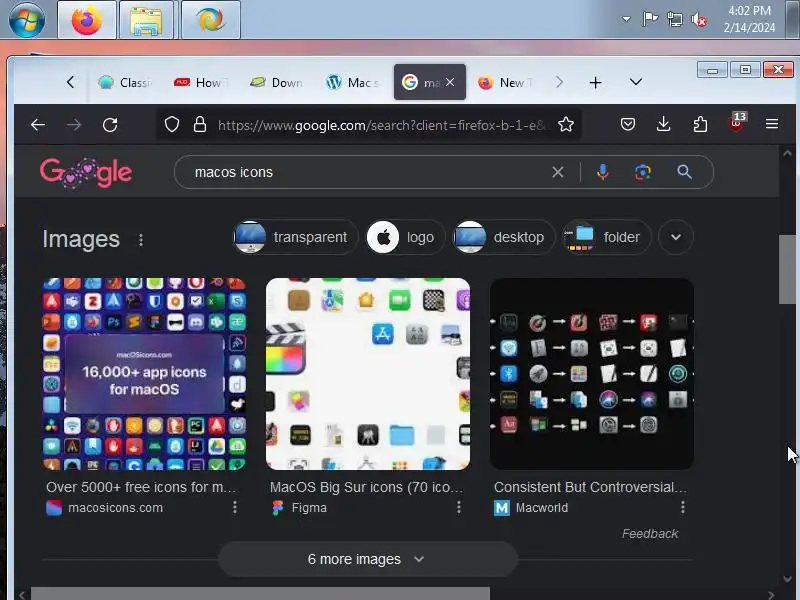This screenshot has width=800, height=600.
Task: Open Images section three-dot options
Action: (141, 239)
